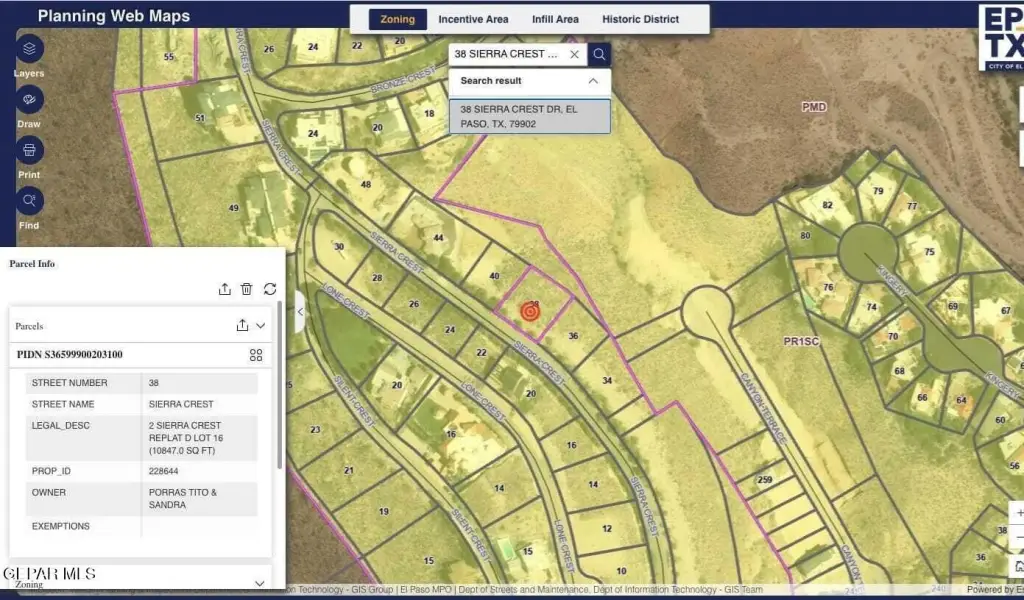Open the PIDN record actions grid icon
Image resolution: width=1024 pixels, height=600 pixels.
(x=256, y=355)
